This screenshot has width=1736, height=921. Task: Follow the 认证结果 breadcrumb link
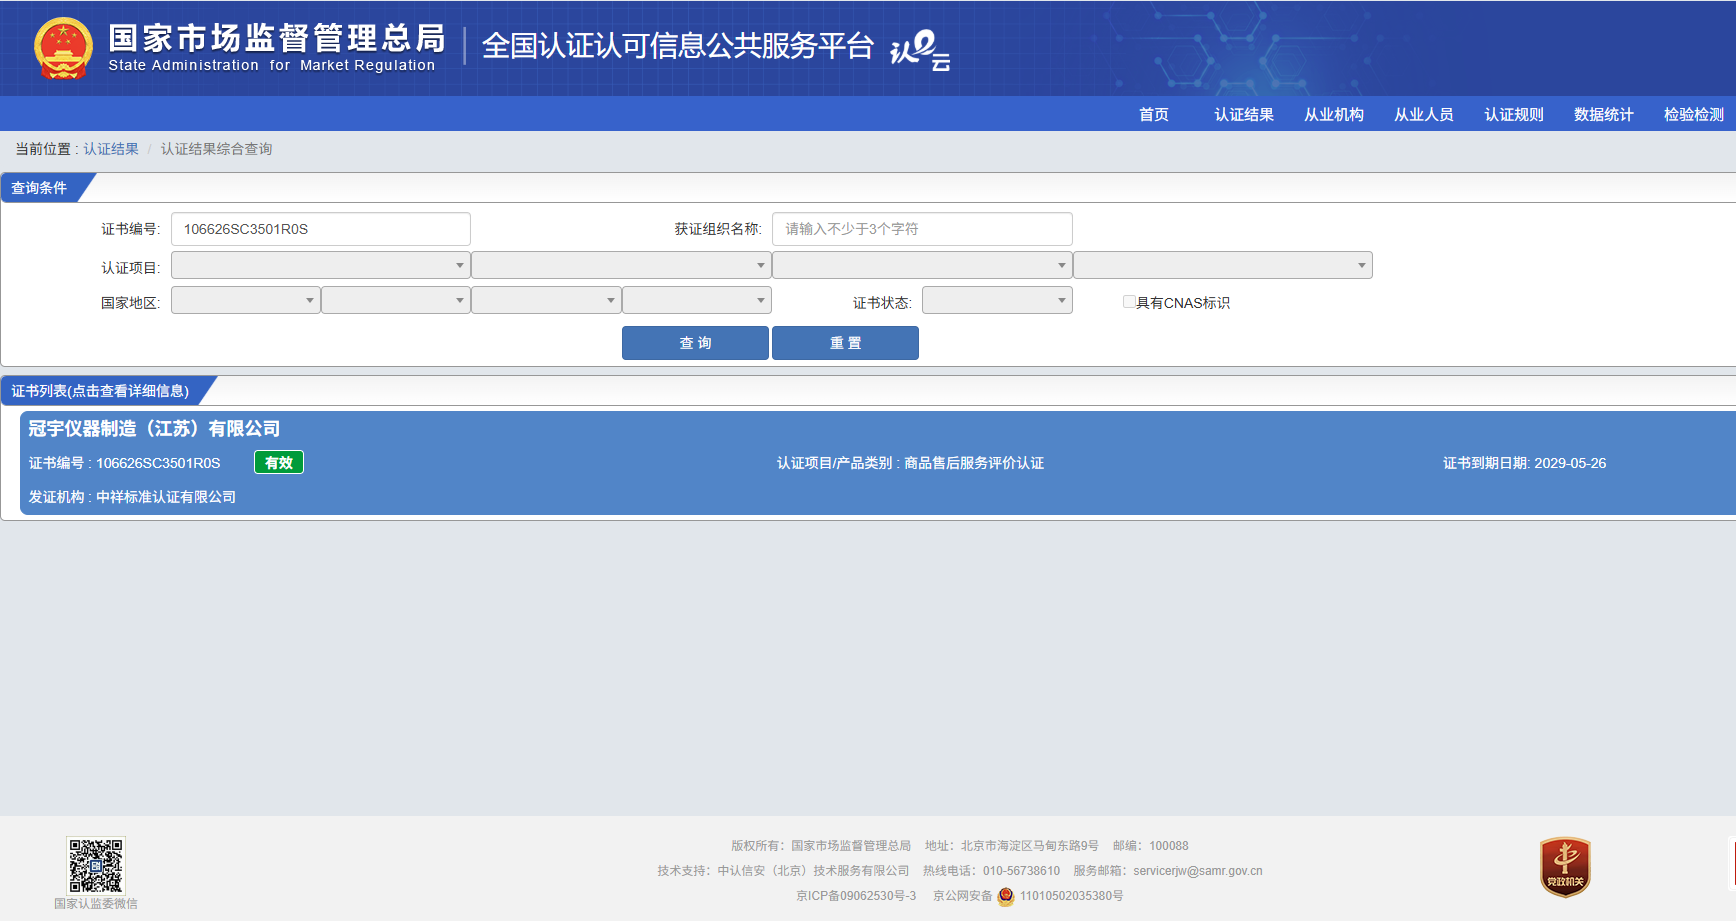pos(111,149)
